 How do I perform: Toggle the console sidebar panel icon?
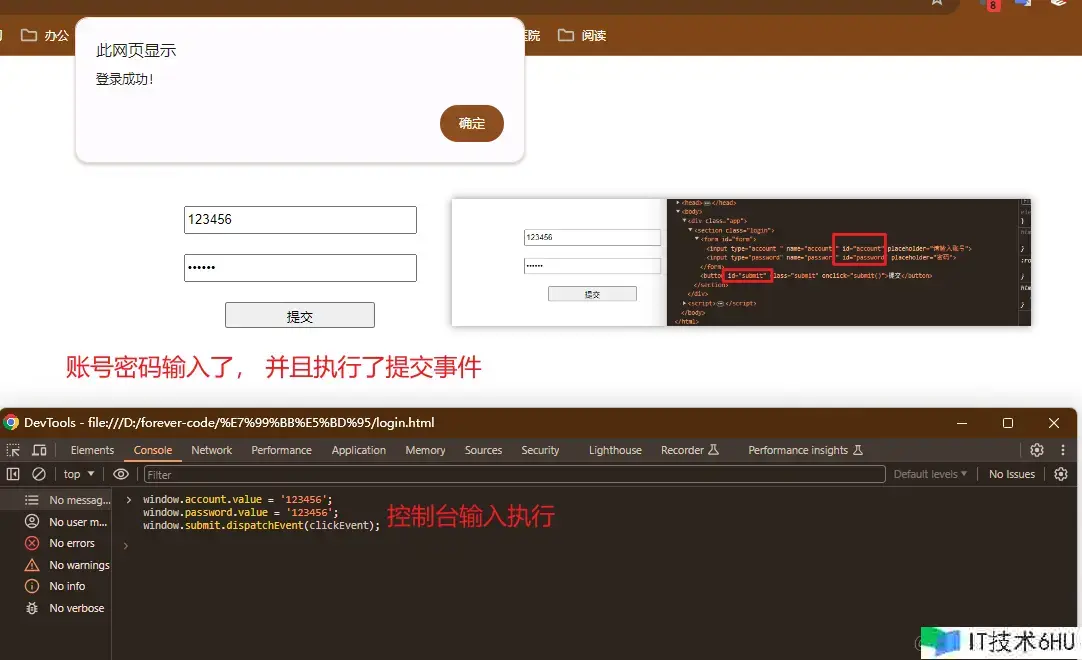tap(13, 474)
